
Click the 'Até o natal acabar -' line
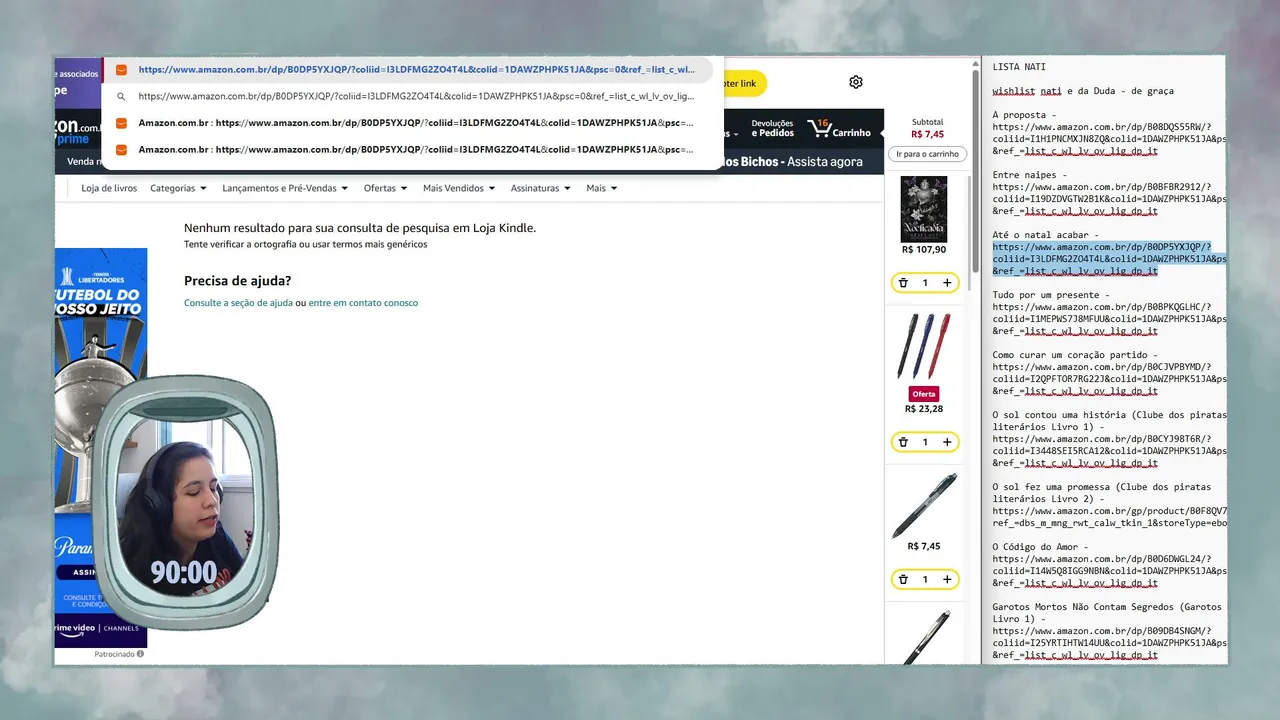(1046, 235)
